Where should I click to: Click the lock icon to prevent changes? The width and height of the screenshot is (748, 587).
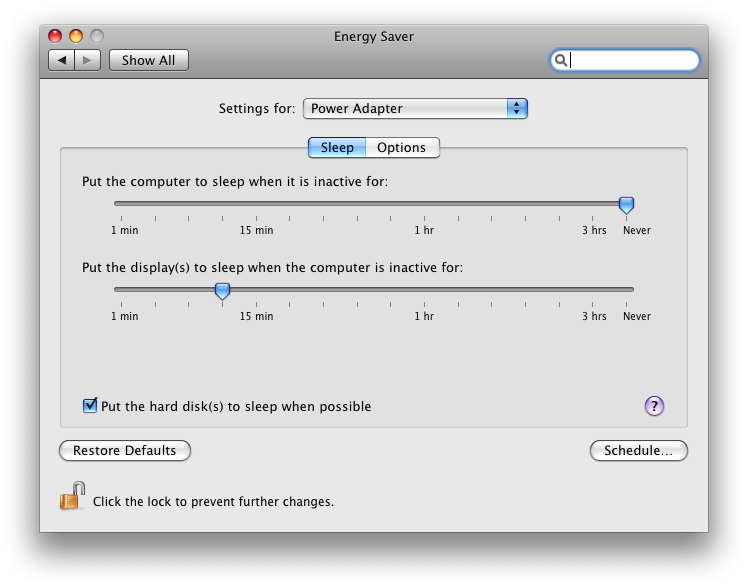pyautogui.click(x=73, y=496)
